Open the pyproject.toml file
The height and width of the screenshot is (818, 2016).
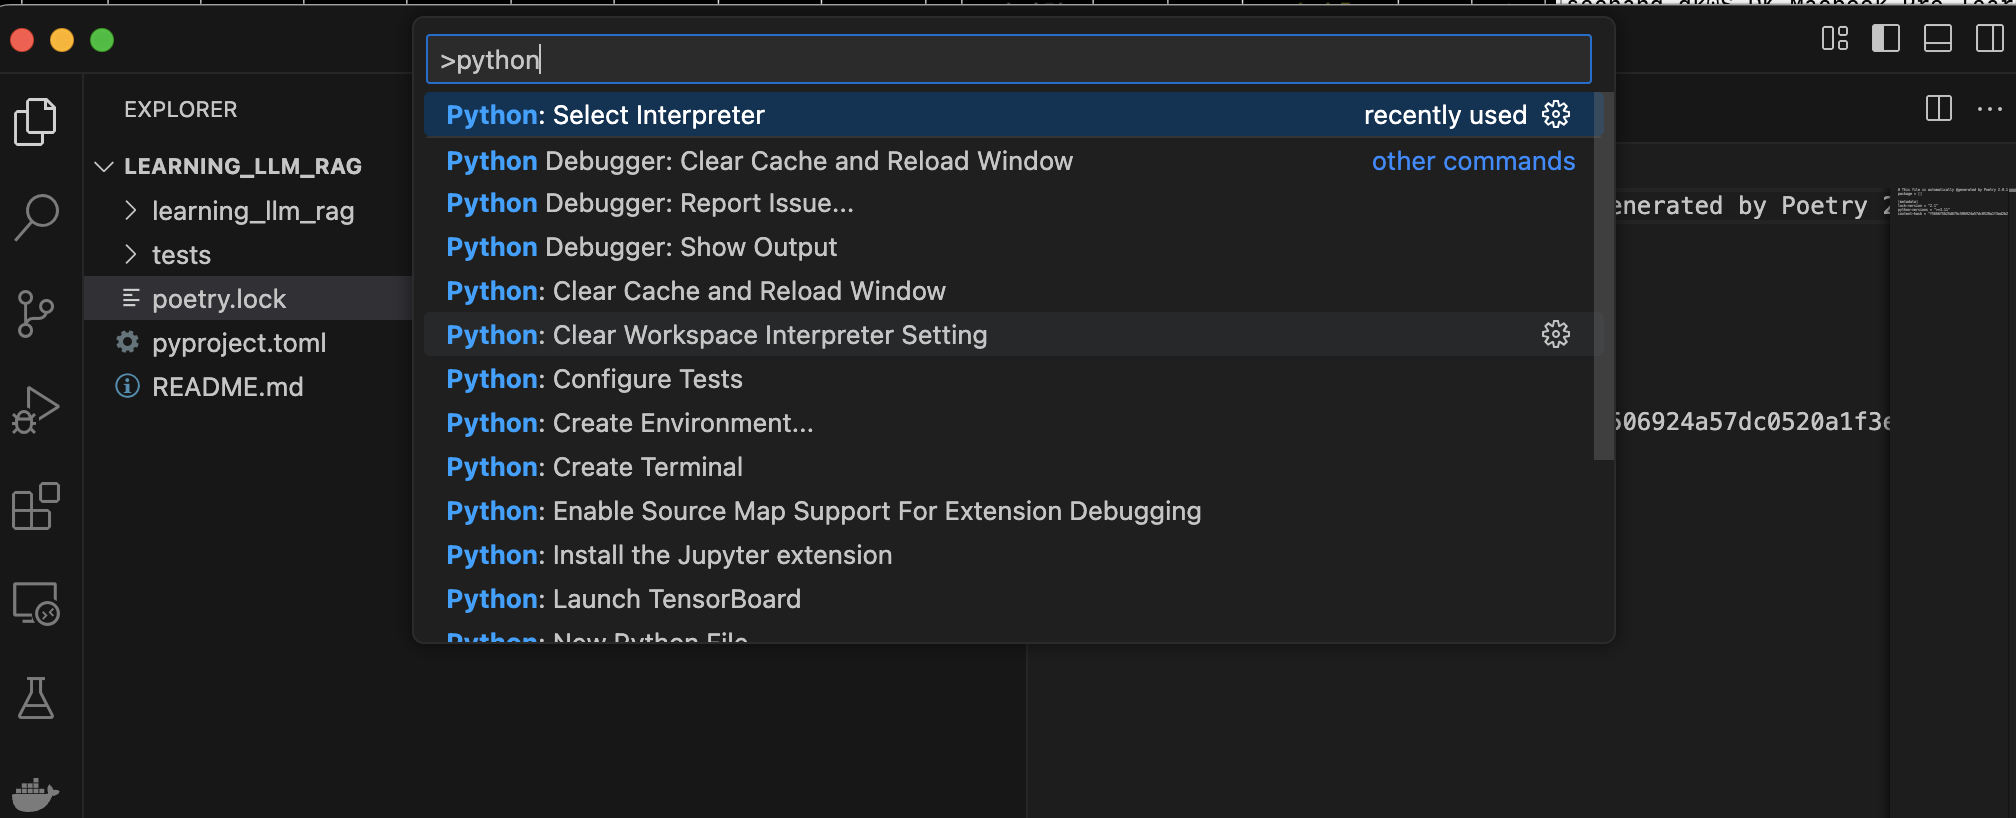click(248, 342)
